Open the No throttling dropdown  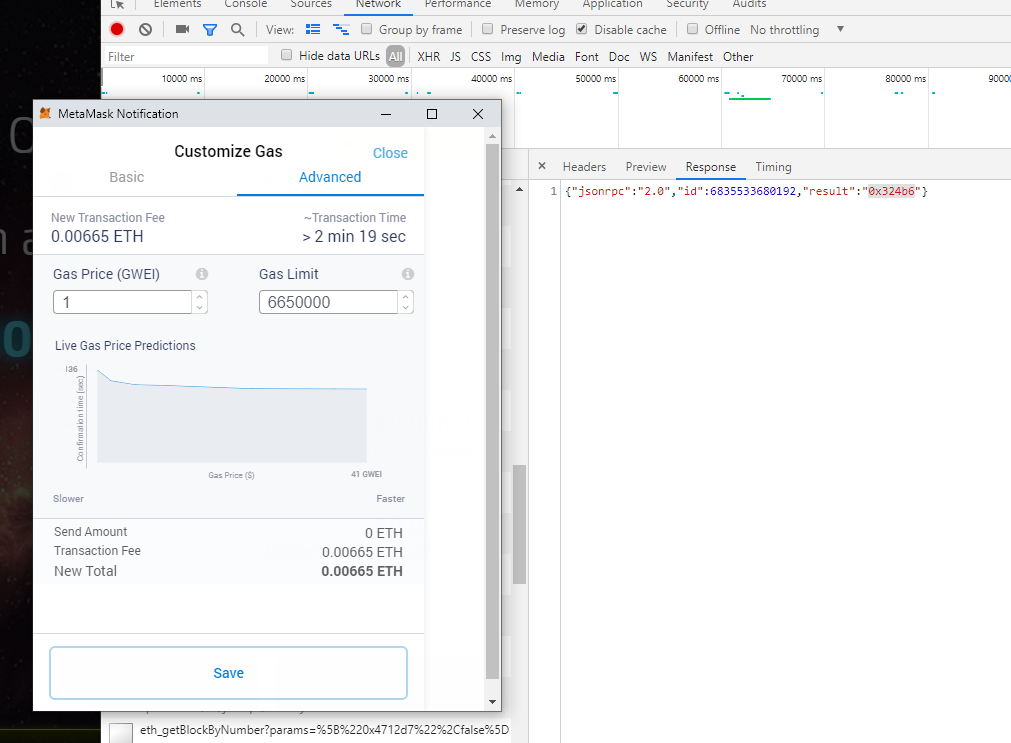[x=797, y=30]
